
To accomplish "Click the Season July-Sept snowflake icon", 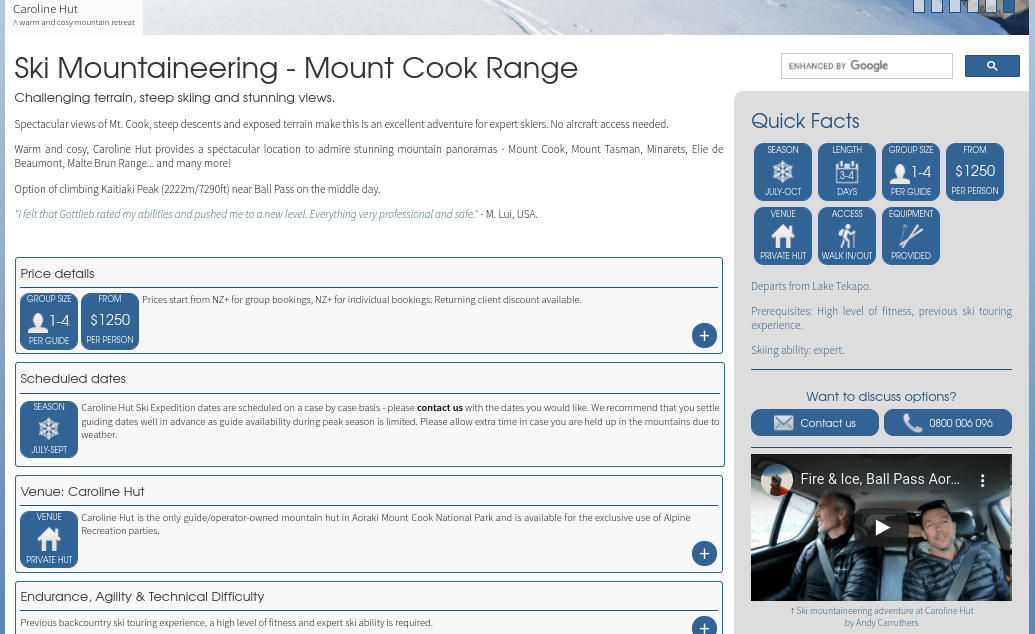I will click(x=49, y=429).
